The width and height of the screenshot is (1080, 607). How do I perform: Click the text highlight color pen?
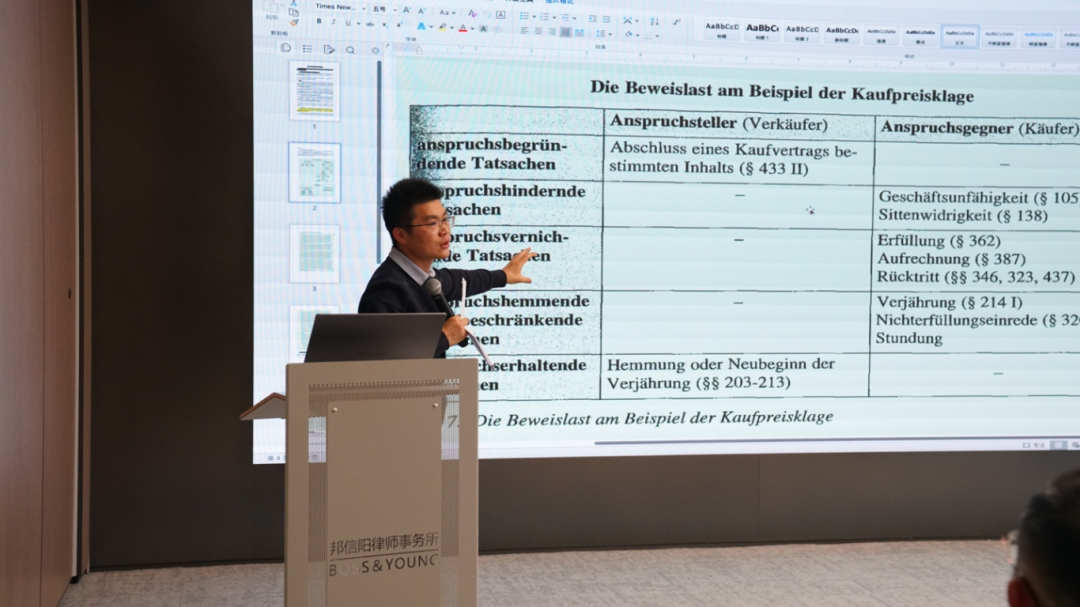point(442,27)
